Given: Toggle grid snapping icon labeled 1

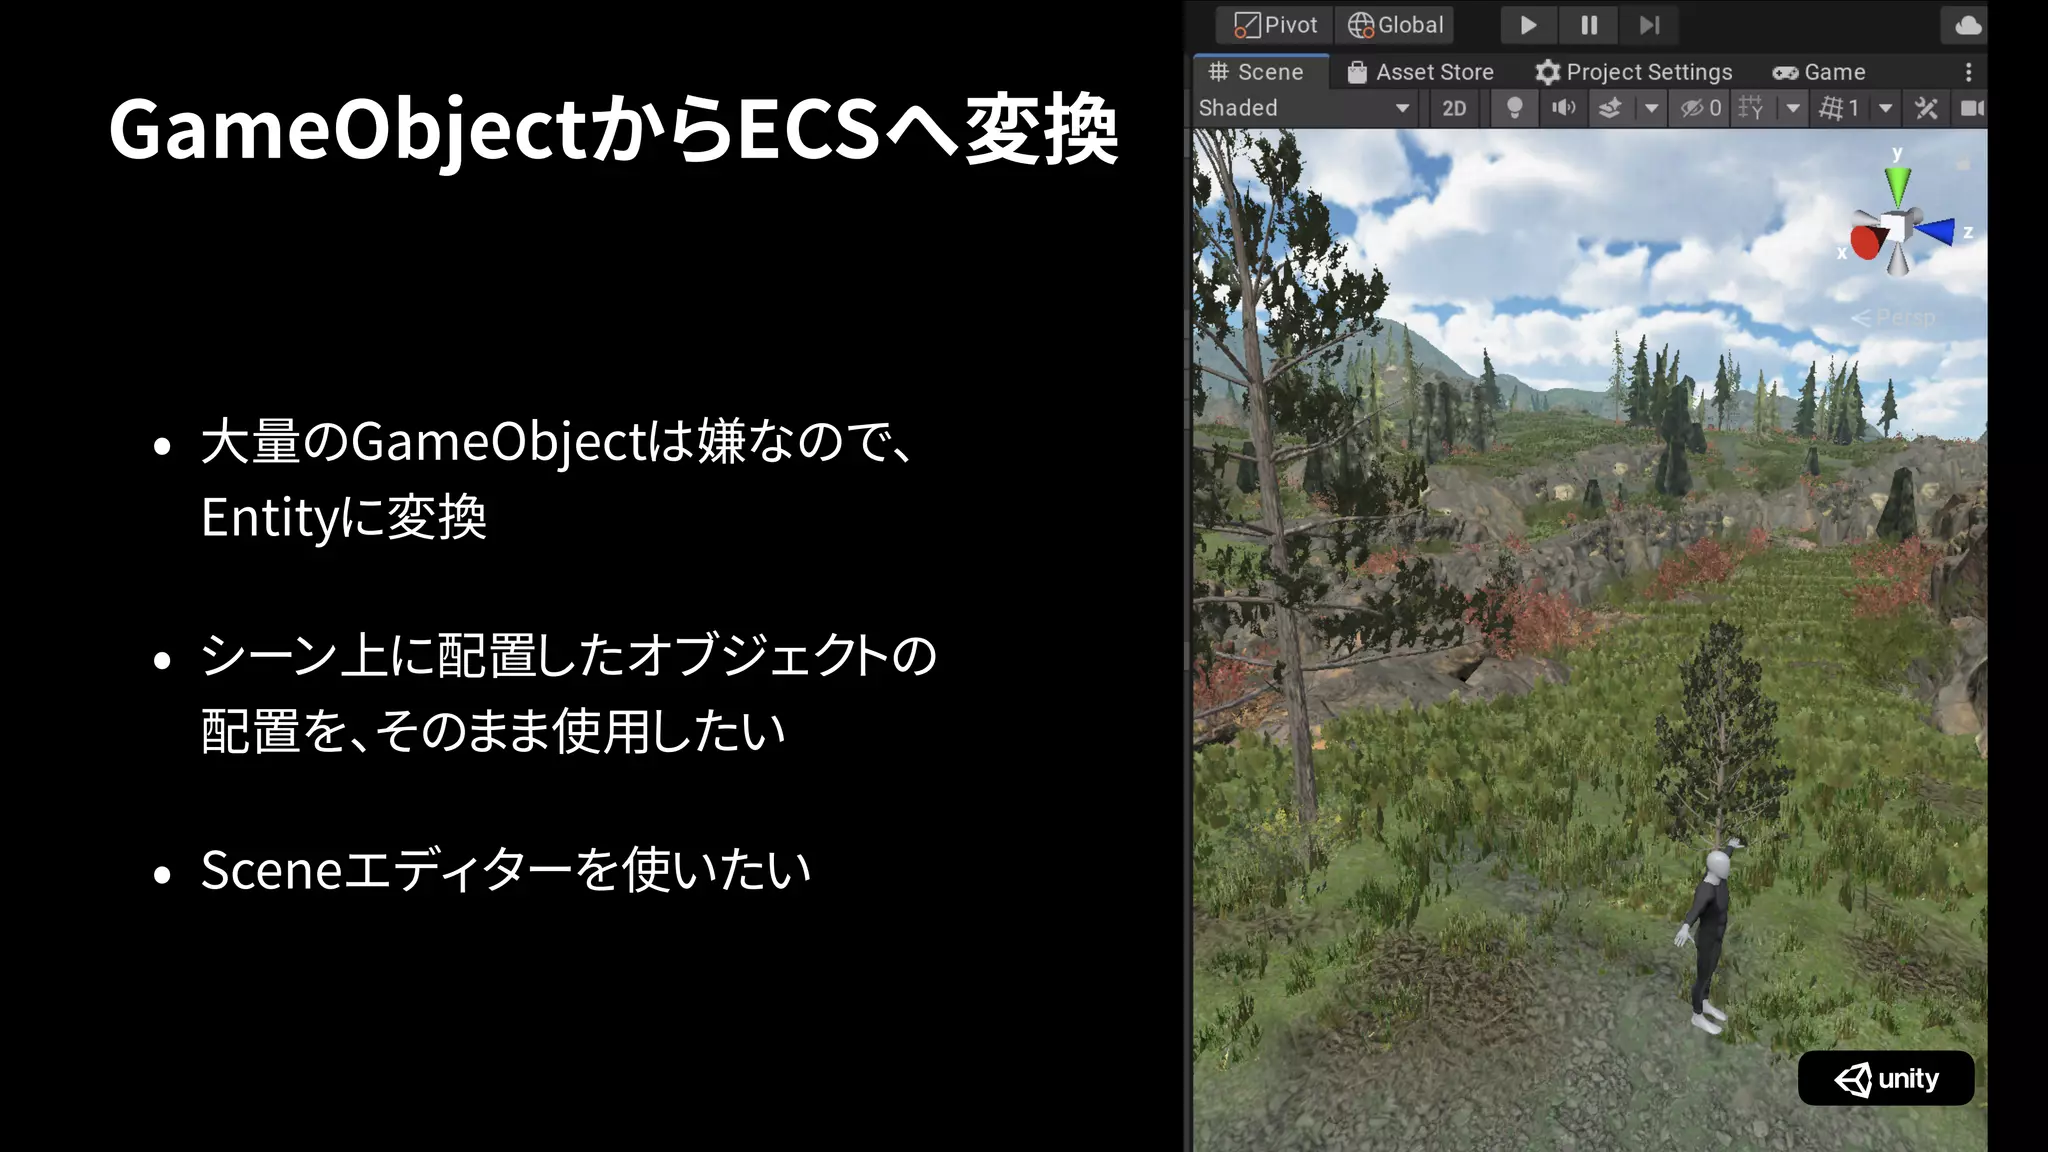Looking at the screenshot, I should (x=1839, y=108).
